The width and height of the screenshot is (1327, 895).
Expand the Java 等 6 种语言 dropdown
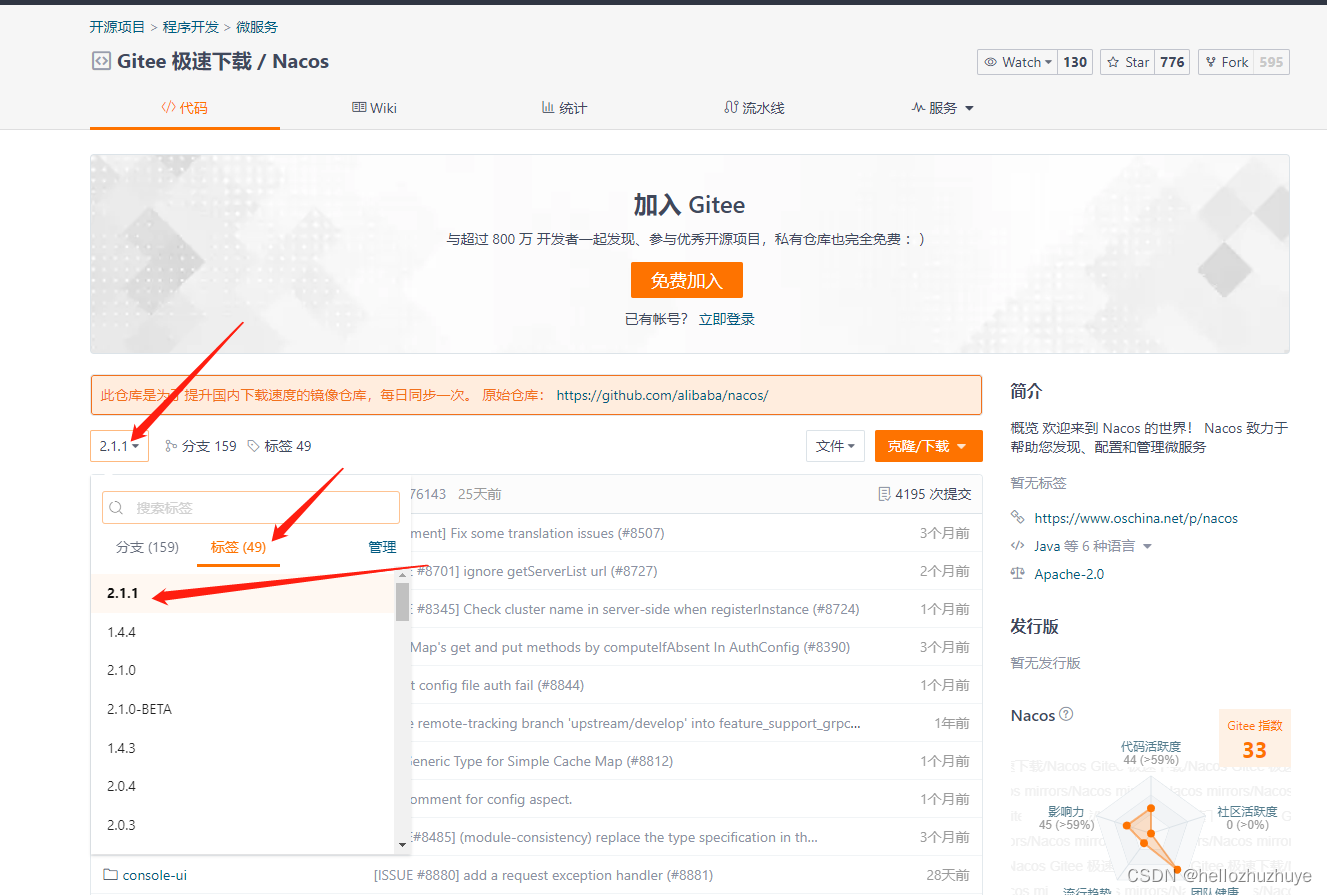1093,546
